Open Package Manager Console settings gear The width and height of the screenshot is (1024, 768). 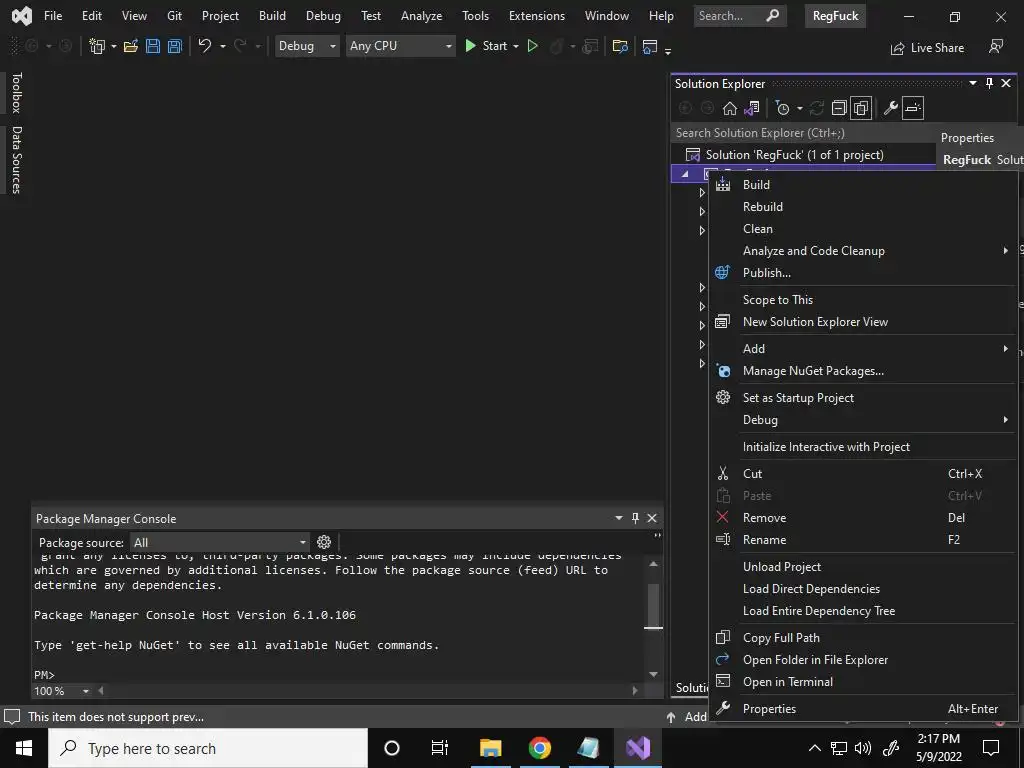click(324, 542)
